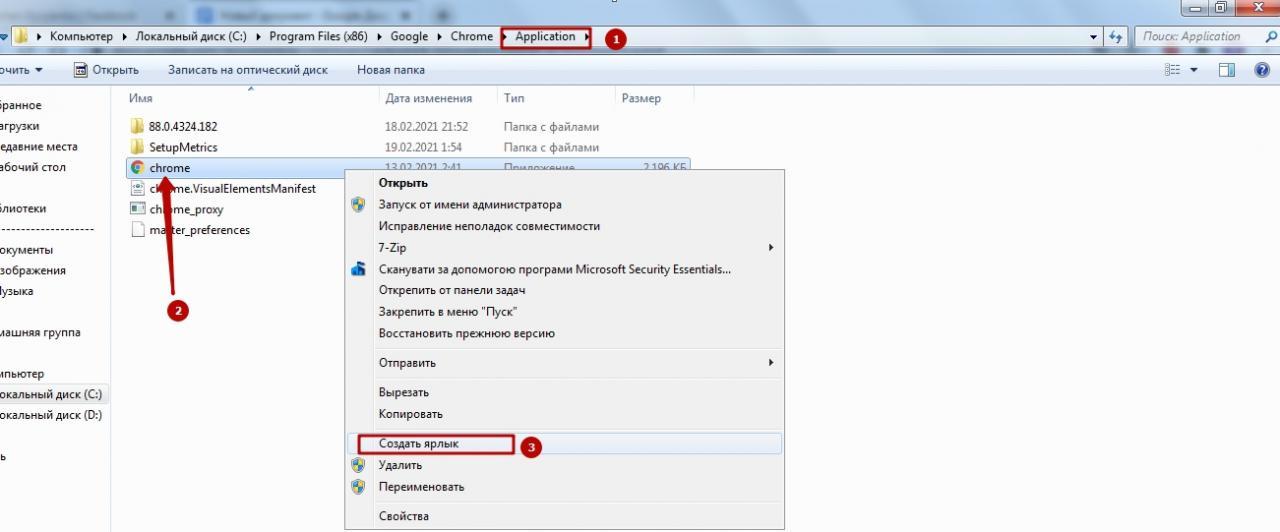The width and height of the screenshot is (1280, 532).
Task: Open the documents library sidebar item
Action: (27, 250)
